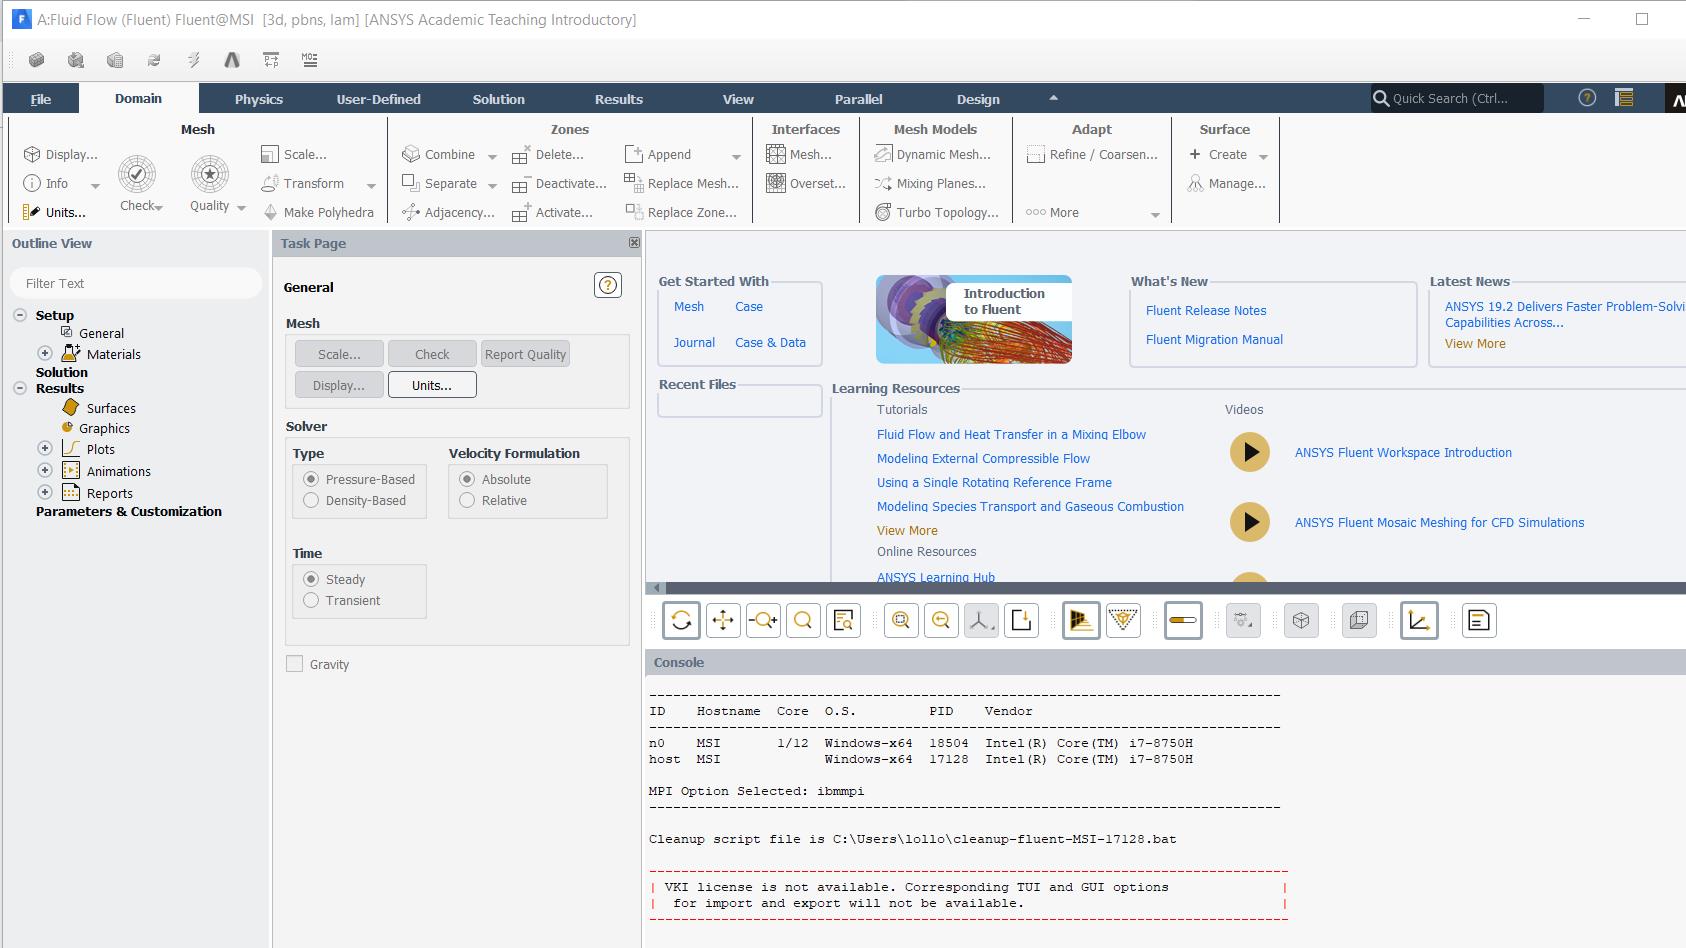Open Dynamic Mesh settings
Viewport: 1686px width, 948px height.
coord(935,154)
